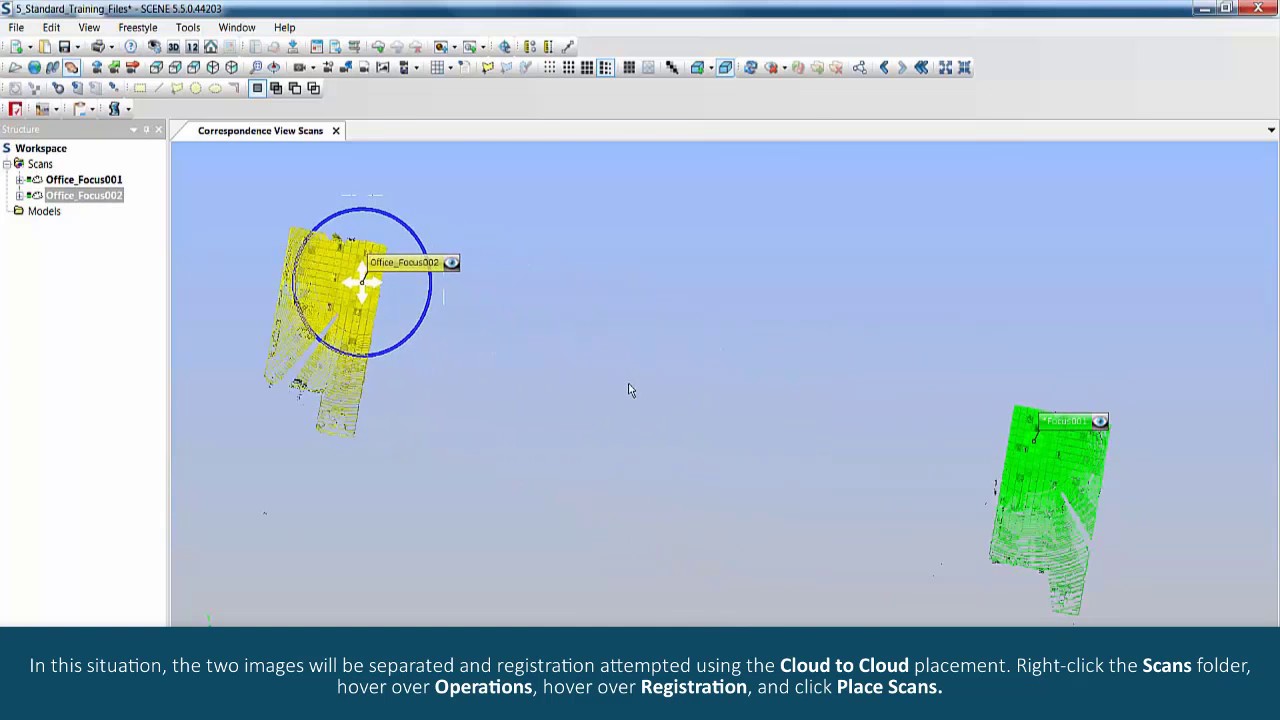Select the pan hand tool icon

tap(72, 67)
